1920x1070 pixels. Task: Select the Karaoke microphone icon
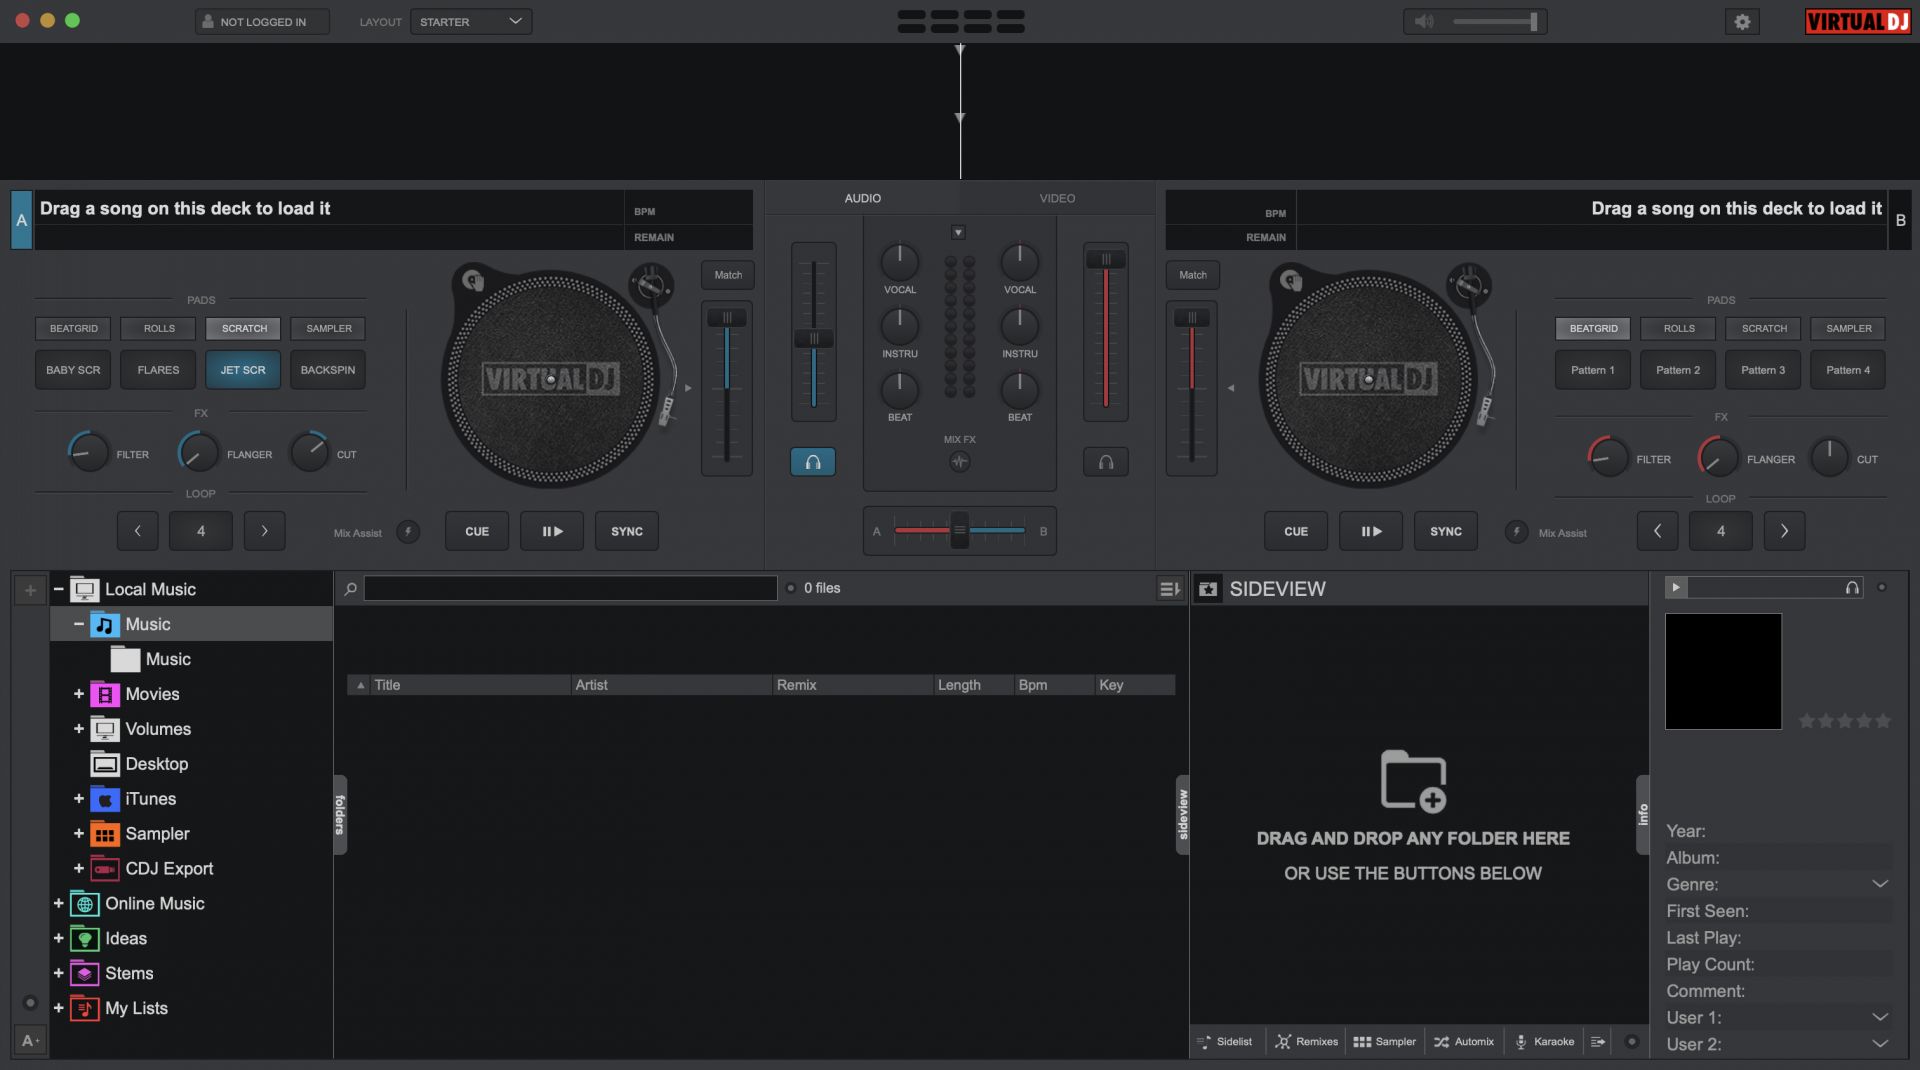coord(1520,1042)
